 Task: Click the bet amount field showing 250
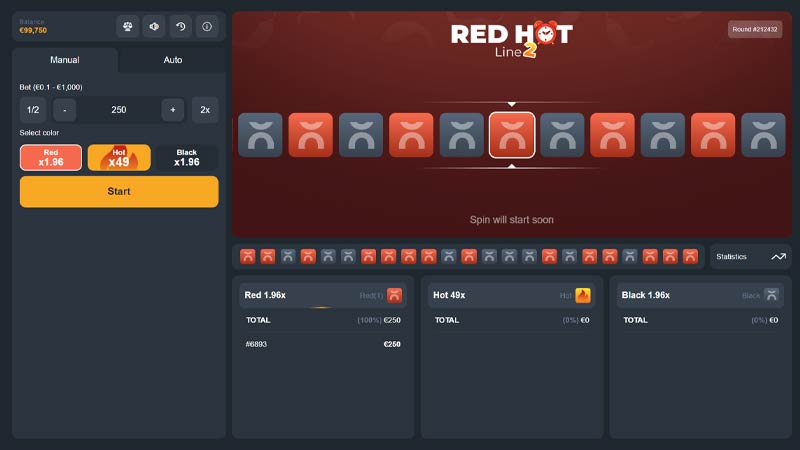point(119,110)
